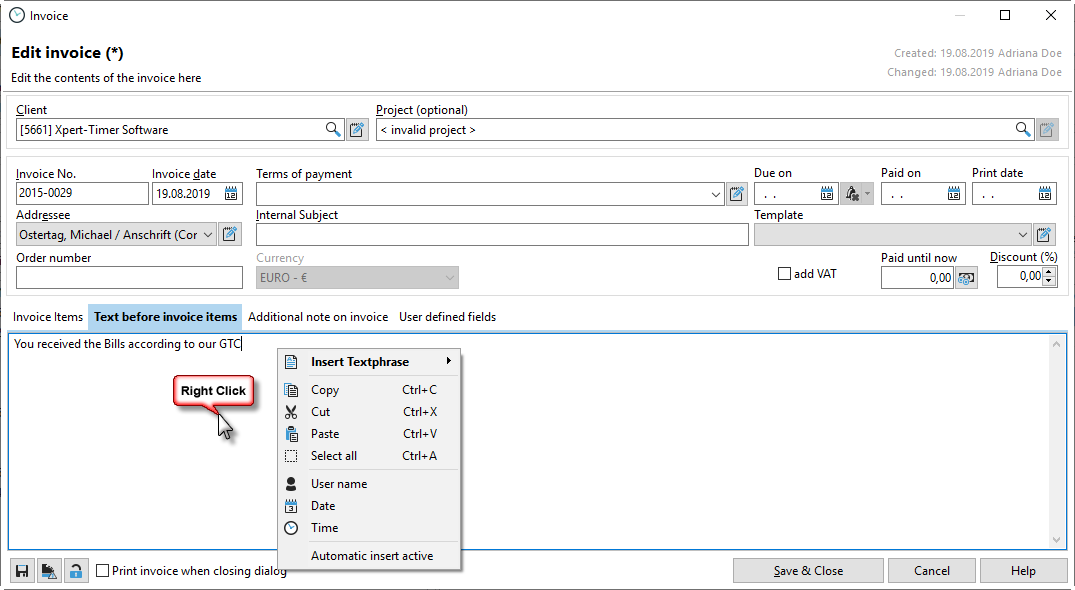Screen dimensions: 1075x590
Task: Open the Invoice date calendar picker
Action: 231,194
